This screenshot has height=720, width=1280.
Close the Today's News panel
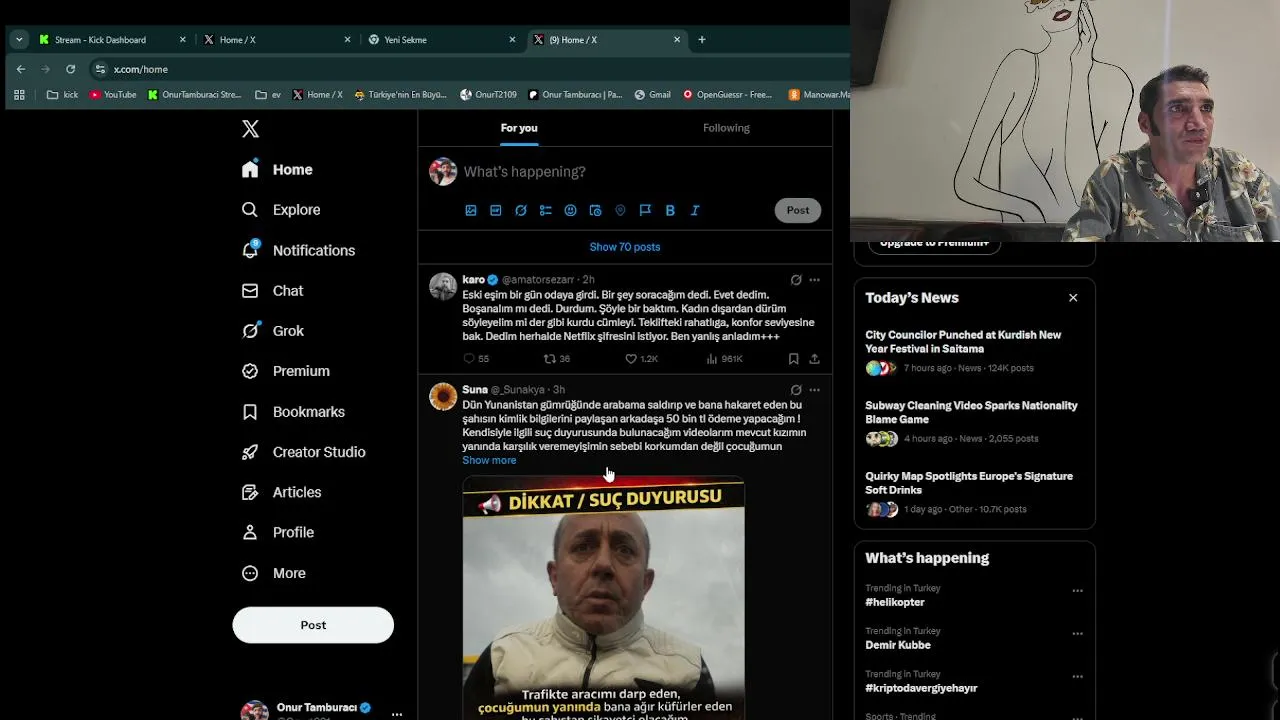point(1073,298)
